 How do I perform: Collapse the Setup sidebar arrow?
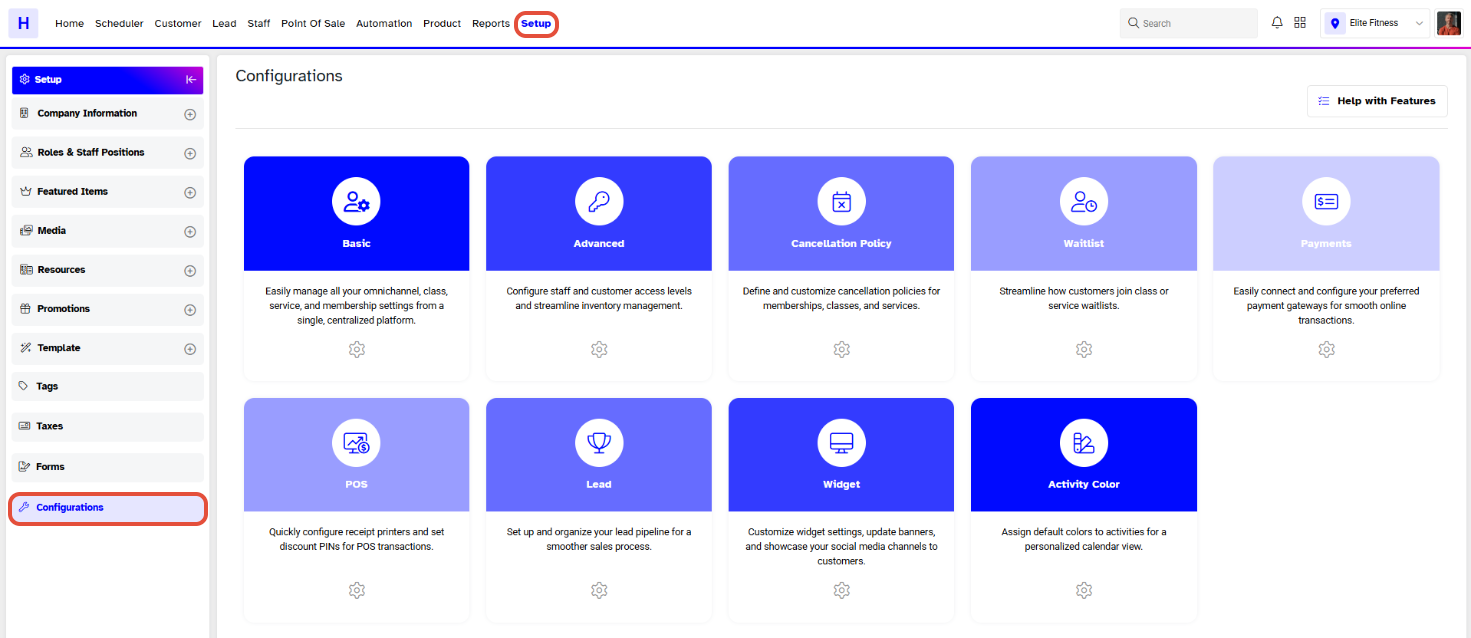(x=191, y=80)
